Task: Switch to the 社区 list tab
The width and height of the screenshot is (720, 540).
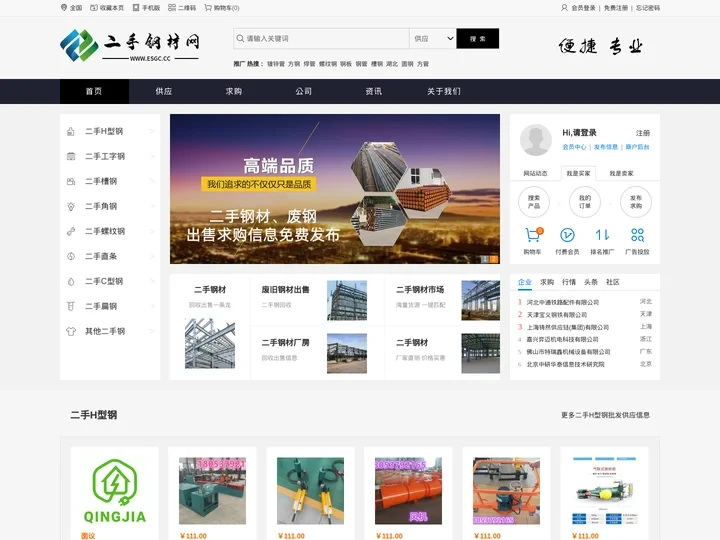Action: [613, 282]
